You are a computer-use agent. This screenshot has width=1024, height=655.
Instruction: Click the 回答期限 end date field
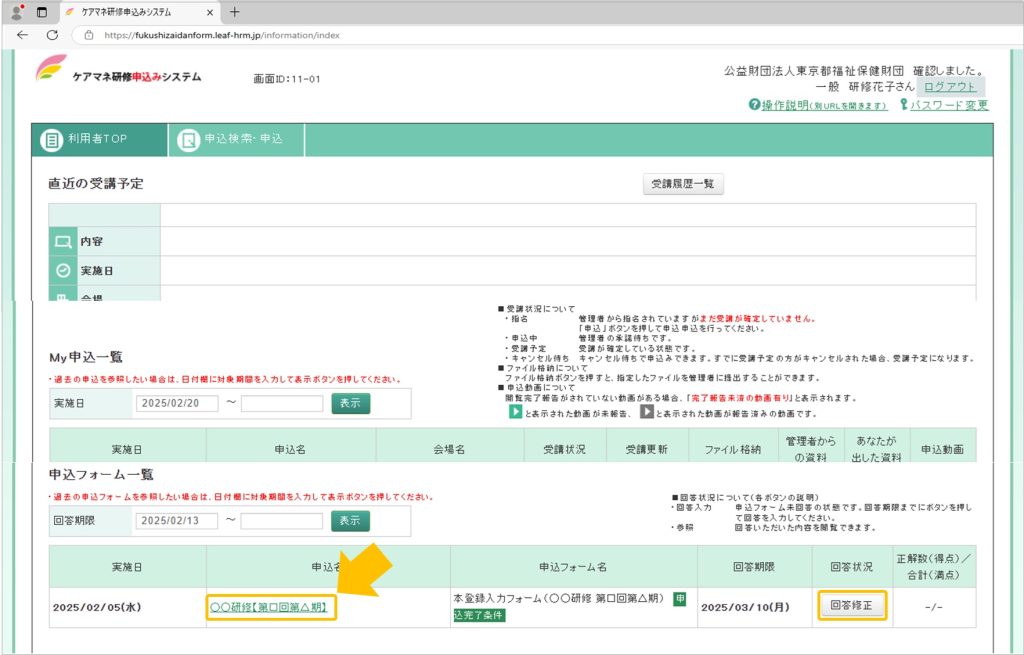tap(281, 521)
